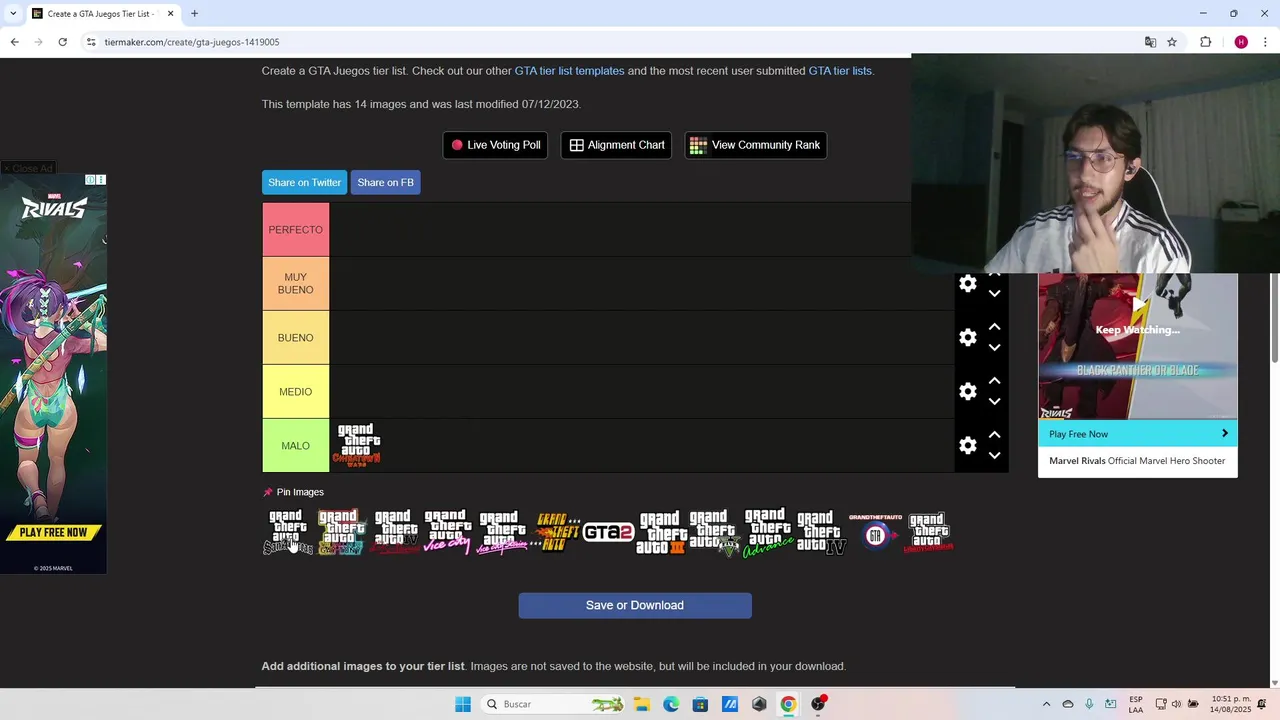Move MEDIO row up
This screenshot has width=1280, height=720.
(994, 381)
